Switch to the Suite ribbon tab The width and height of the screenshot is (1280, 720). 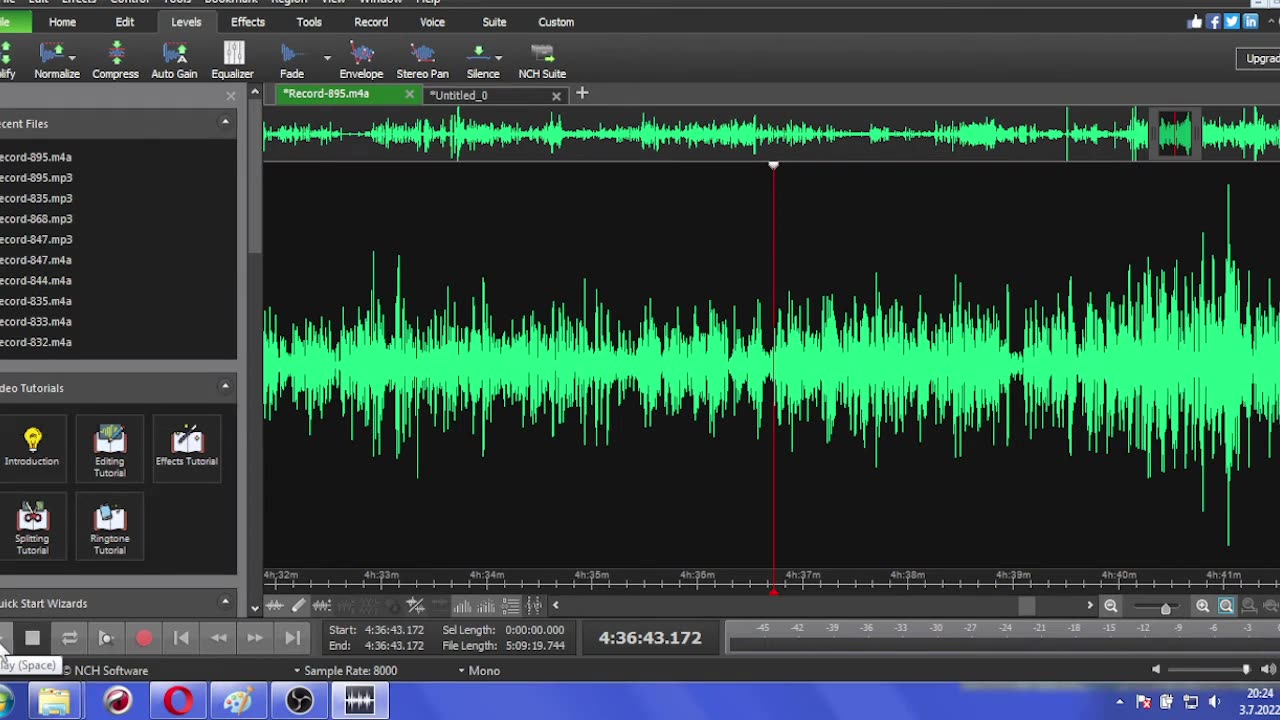click(494, 22)
